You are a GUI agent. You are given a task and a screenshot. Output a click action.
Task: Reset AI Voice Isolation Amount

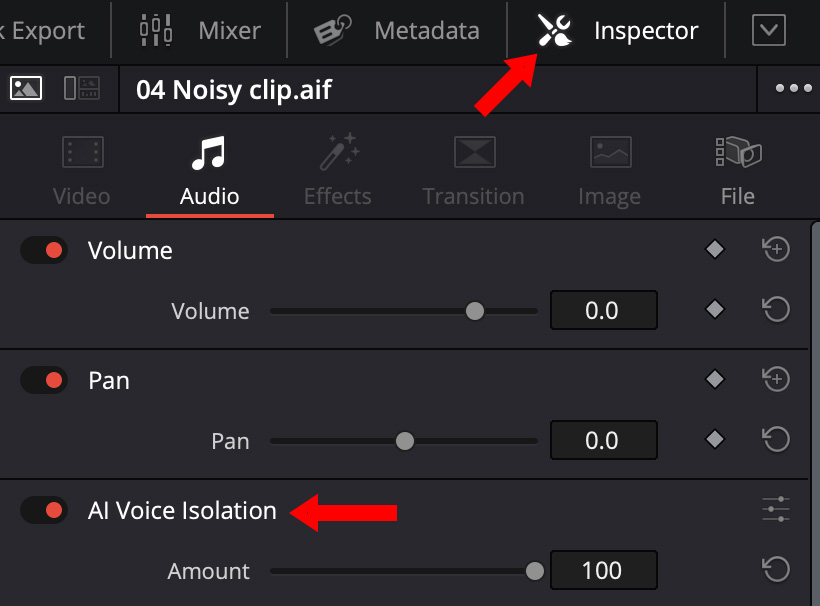(776, 570)
